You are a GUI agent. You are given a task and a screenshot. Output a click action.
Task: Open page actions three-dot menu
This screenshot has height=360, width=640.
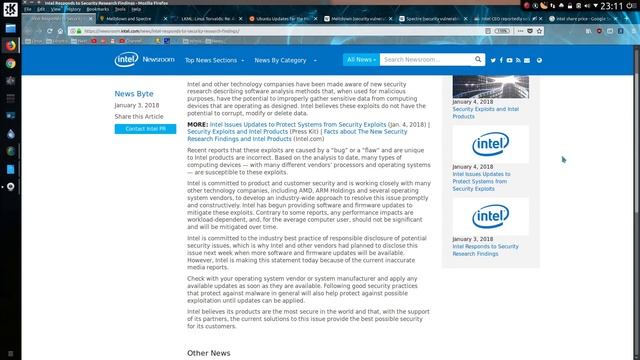(x=520, y=31)
